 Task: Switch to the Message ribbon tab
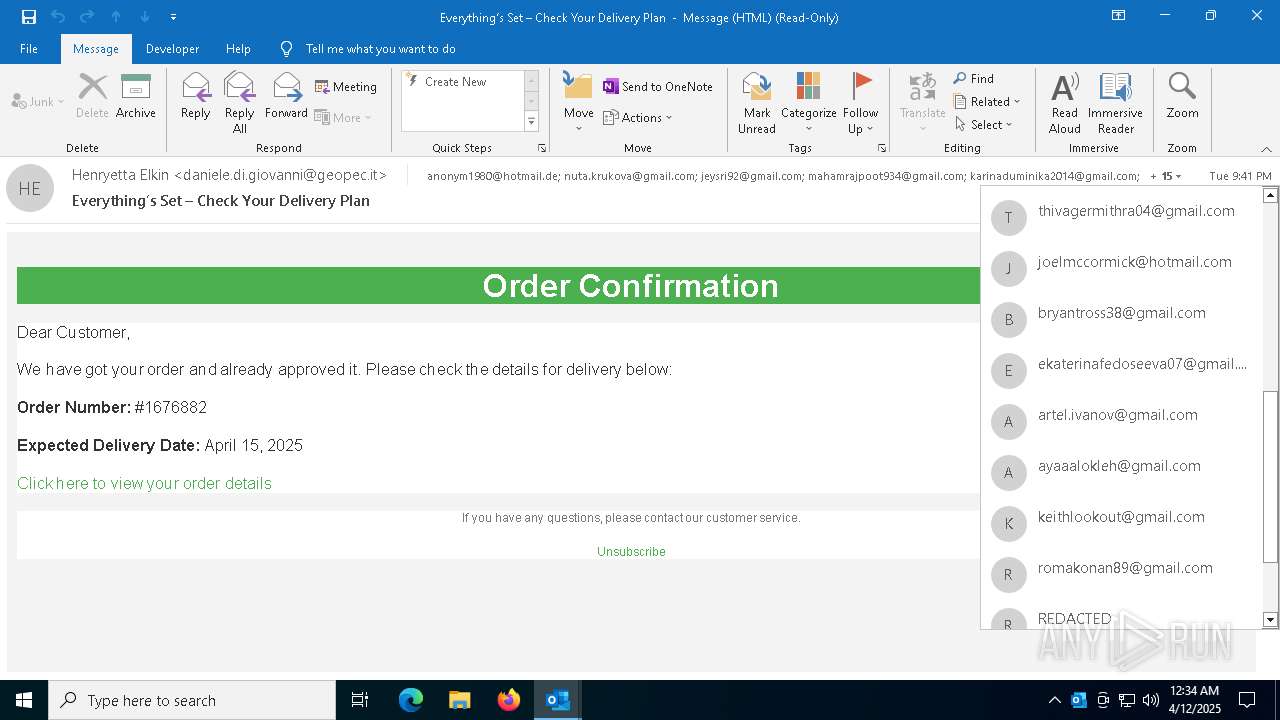[96, 48]
